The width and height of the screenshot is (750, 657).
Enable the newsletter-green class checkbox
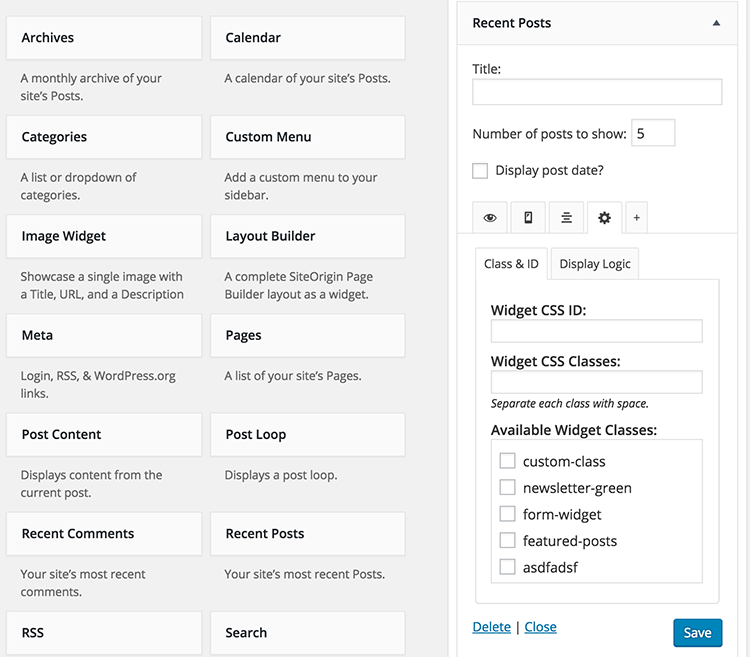[x=507, y=488]
